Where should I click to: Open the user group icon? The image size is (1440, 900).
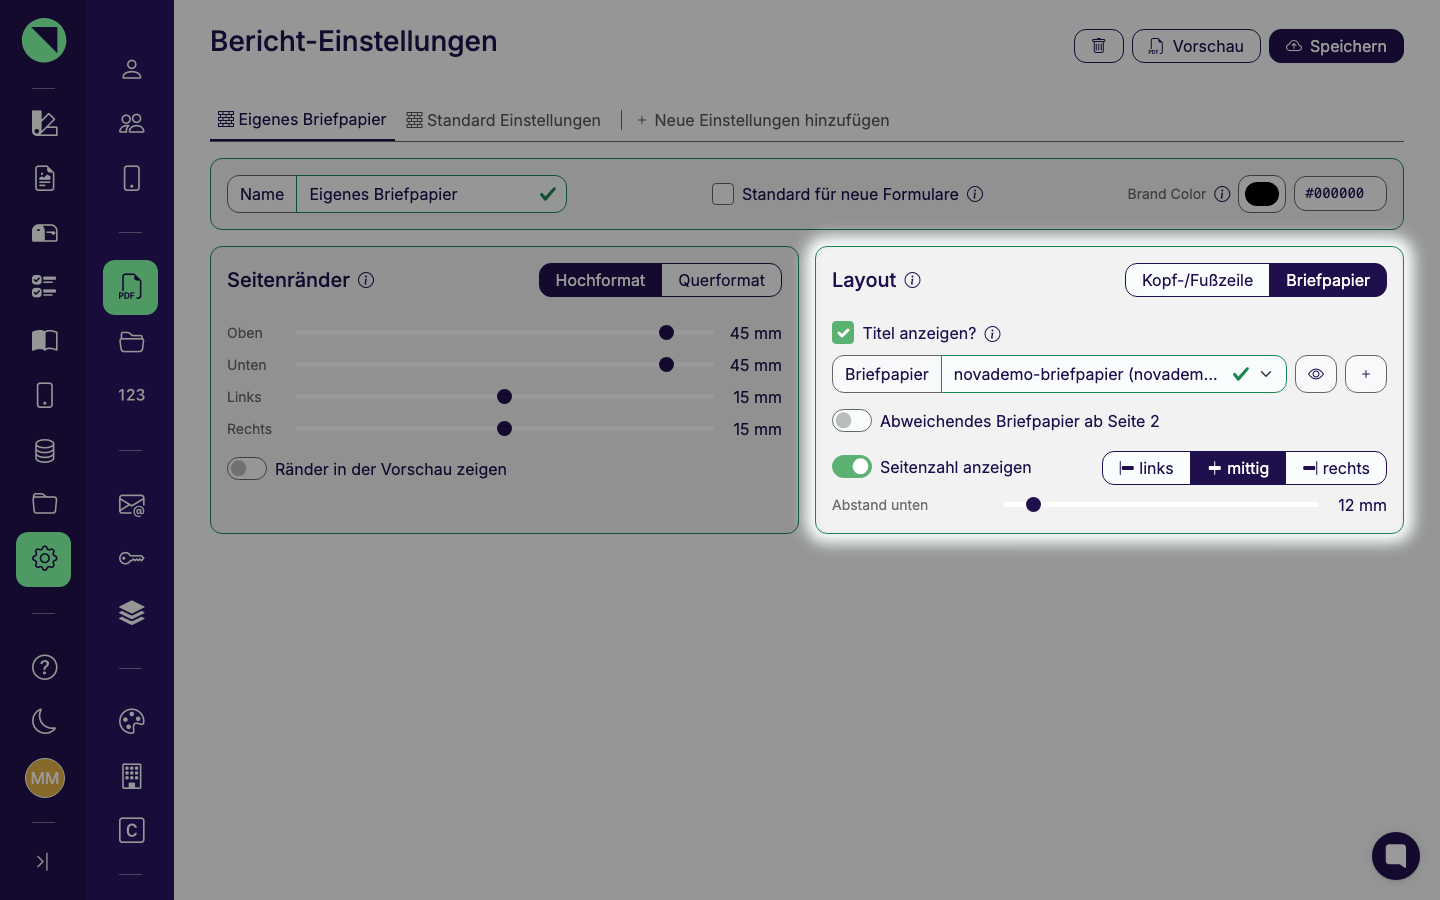131,124
